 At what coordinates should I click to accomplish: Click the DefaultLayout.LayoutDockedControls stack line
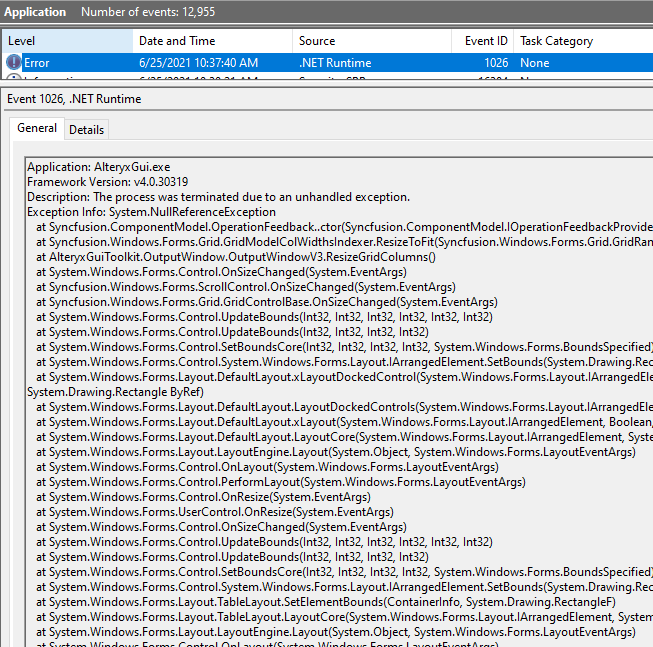(344, 407)
